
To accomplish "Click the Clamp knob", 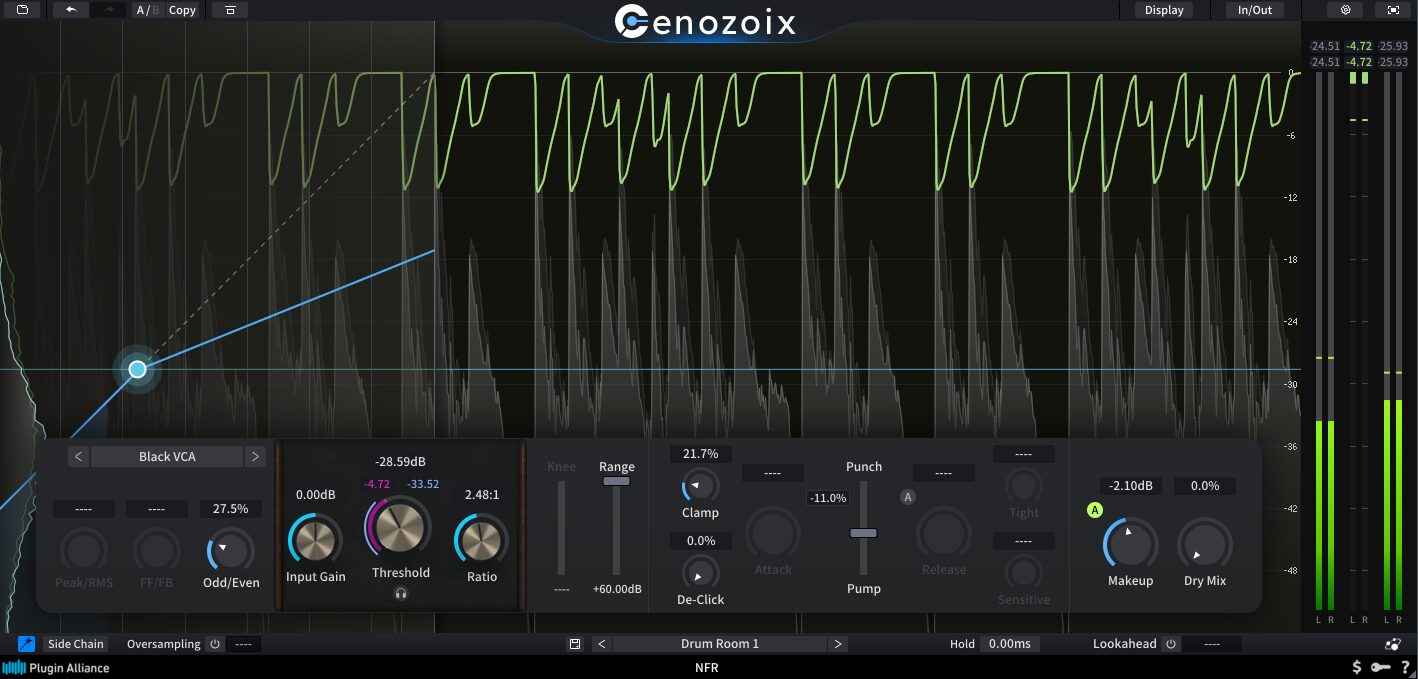I will click(x=700, y=486).
